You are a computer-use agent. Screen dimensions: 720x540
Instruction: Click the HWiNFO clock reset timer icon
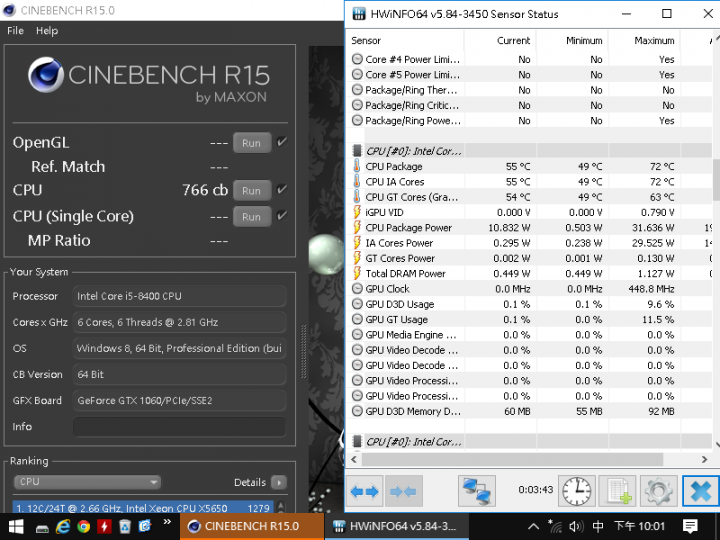pyautogui.click(x=577, y=491)
